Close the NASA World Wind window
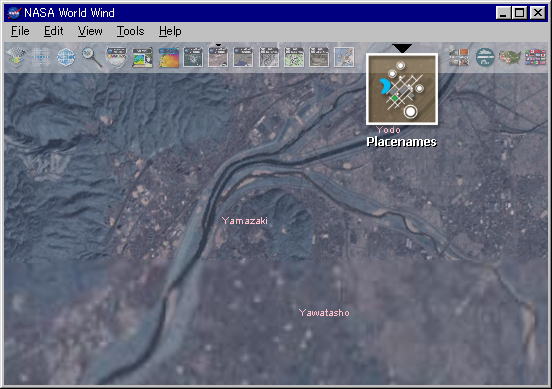 (538, 13)
